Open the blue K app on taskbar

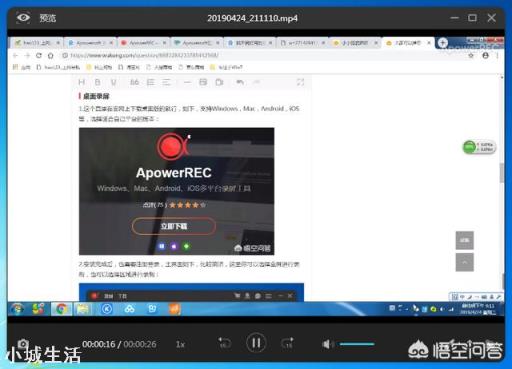(x=107, y=309)
